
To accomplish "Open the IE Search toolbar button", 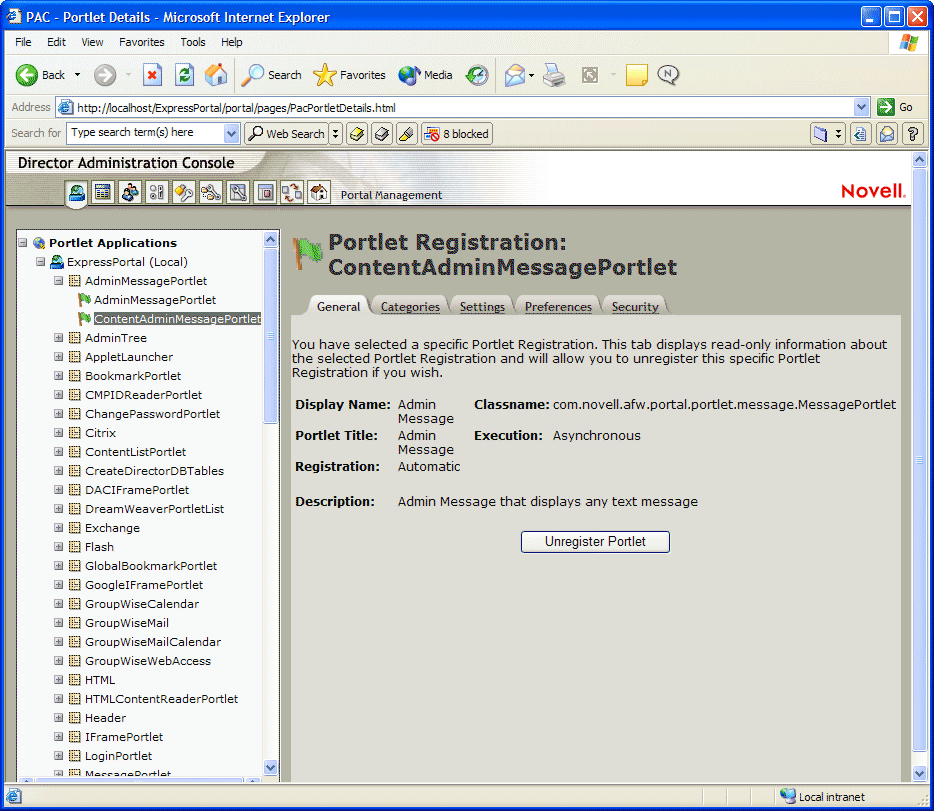I will [x=272, y=75].
